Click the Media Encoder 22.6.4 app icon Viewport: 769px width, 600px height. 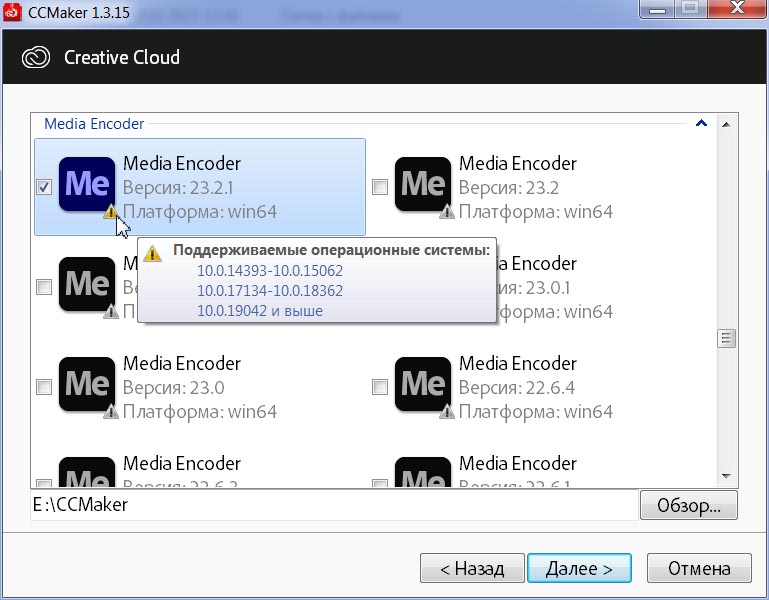pos(423,384)
